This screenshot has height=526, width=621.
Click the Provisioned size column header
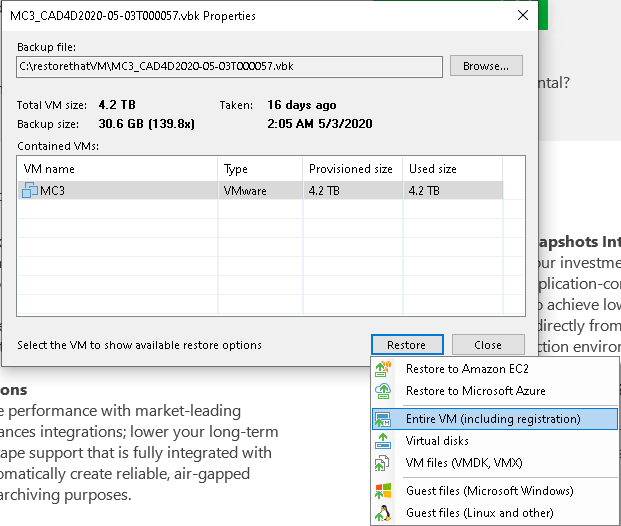352,169
